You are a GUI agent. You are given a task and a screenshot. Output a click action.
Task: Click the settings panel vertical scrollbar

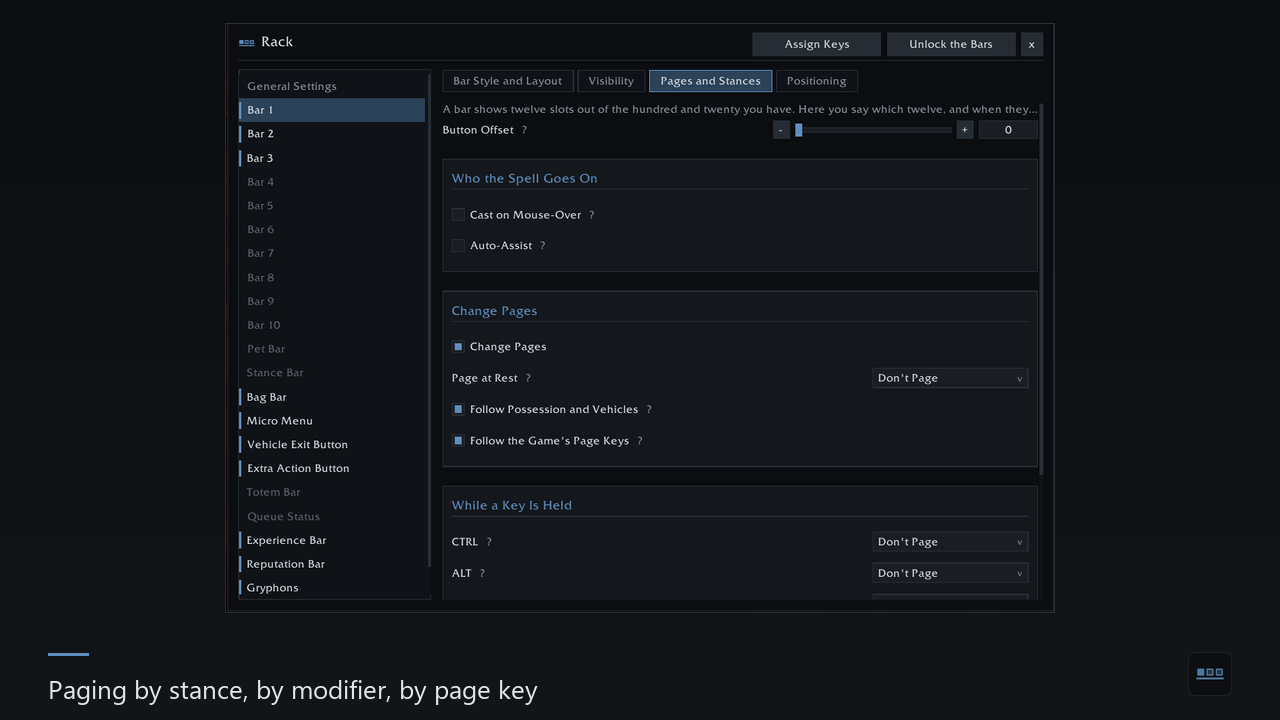[x=1041, y=290]
